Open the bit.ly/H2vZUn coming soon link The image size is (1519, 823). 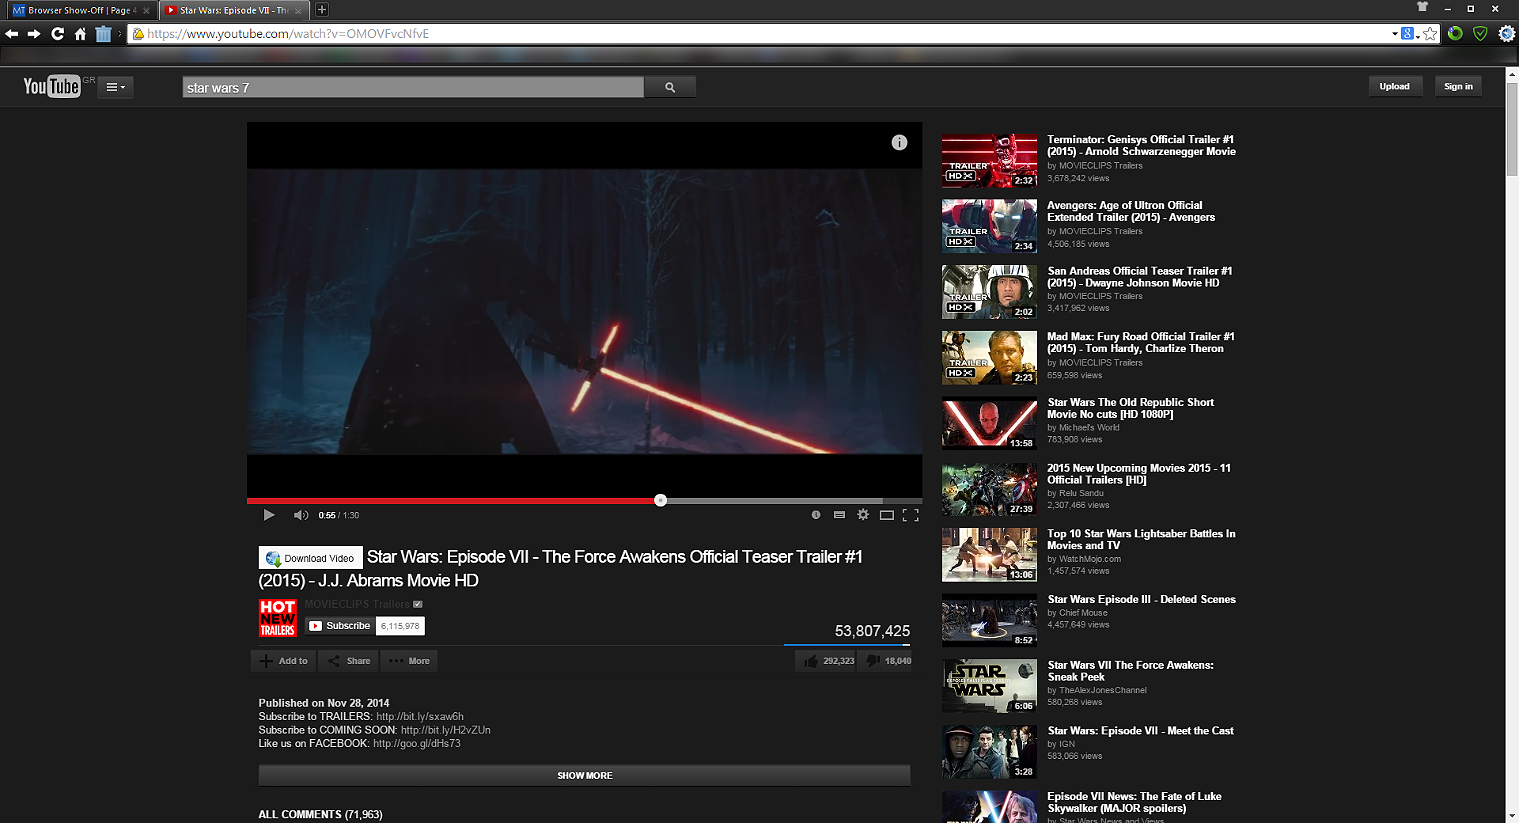coord(446,730)
